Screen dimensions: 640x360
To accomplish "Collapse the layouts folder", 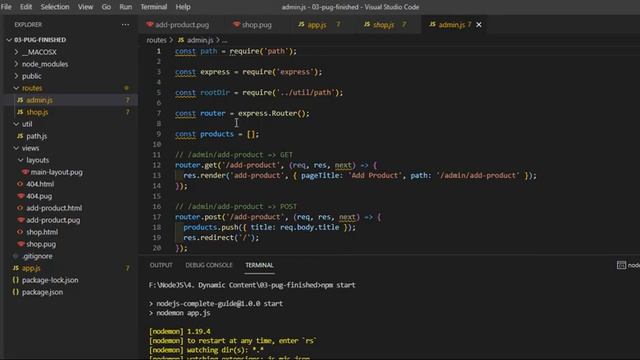I will pos(37,160).
